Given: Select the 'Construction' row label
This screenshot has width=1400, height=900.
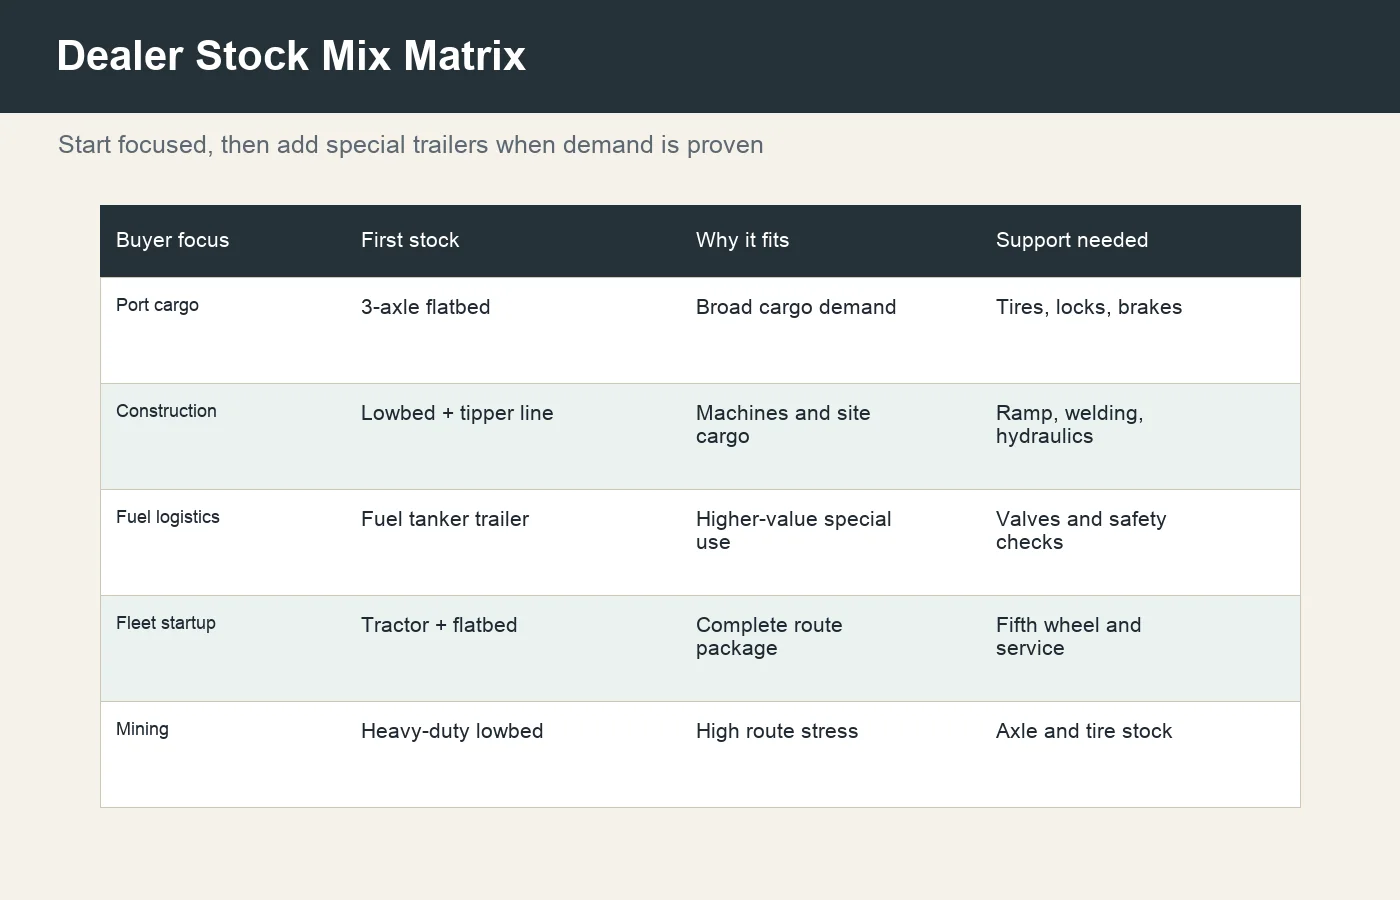Looking at the screenshot, I should click(166, 411).
